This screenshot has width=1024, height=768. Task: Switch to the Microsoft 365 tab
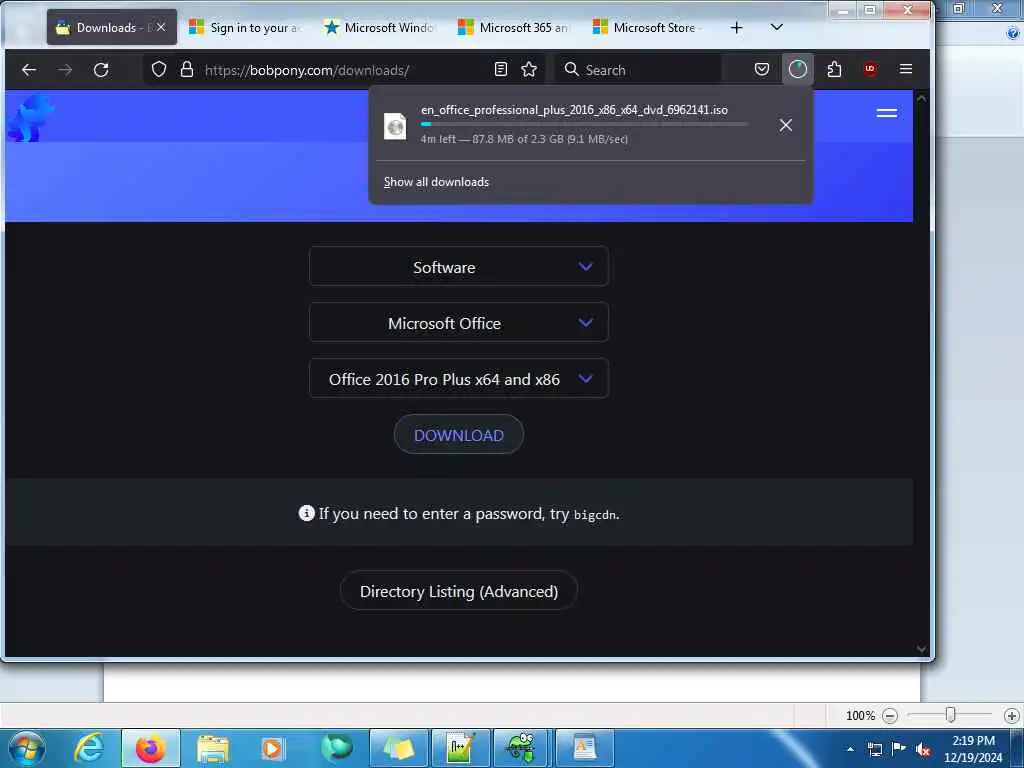515,27
